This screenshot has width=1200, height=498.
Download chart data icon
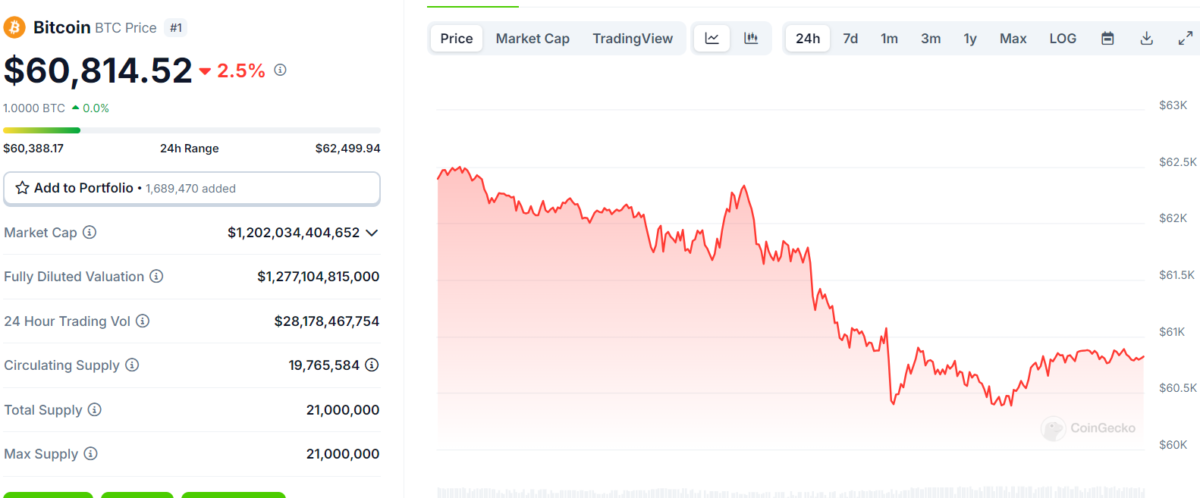point(1146,39)
